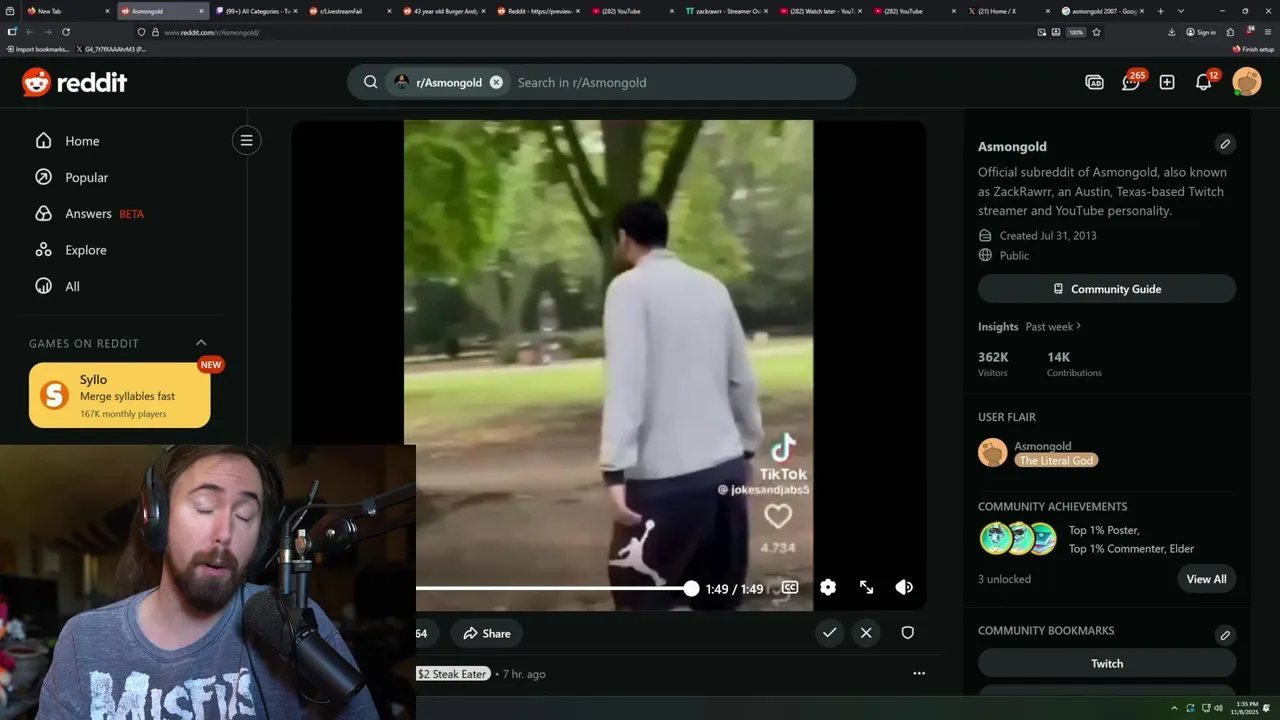The width and height of the screenshot is (1280, 720).
Task: Edit community bookmarks pencil icon
Action: coord(1225,635)
